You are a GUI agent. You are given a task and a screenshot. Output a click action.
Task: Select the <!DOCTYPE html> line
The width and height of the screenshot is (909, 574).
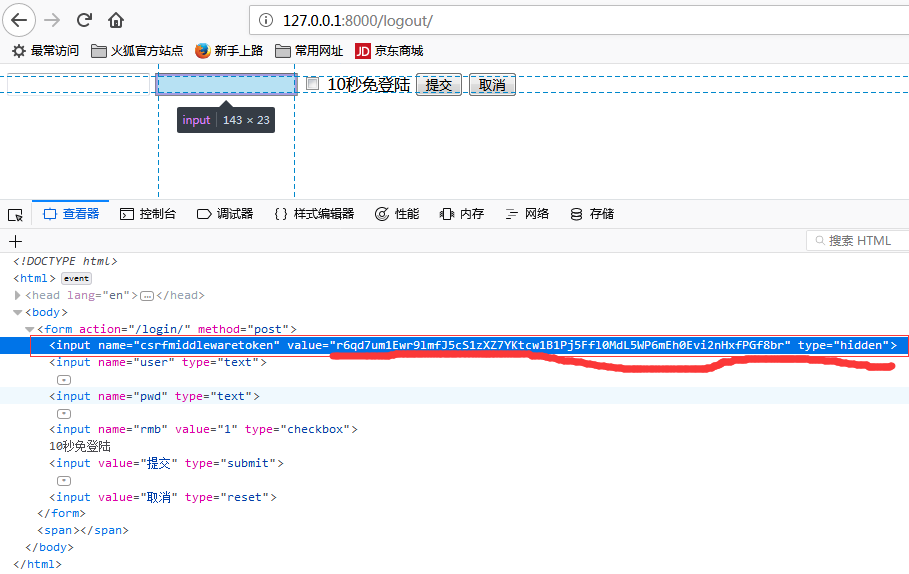pyautogui.click(x=66, y=261)
